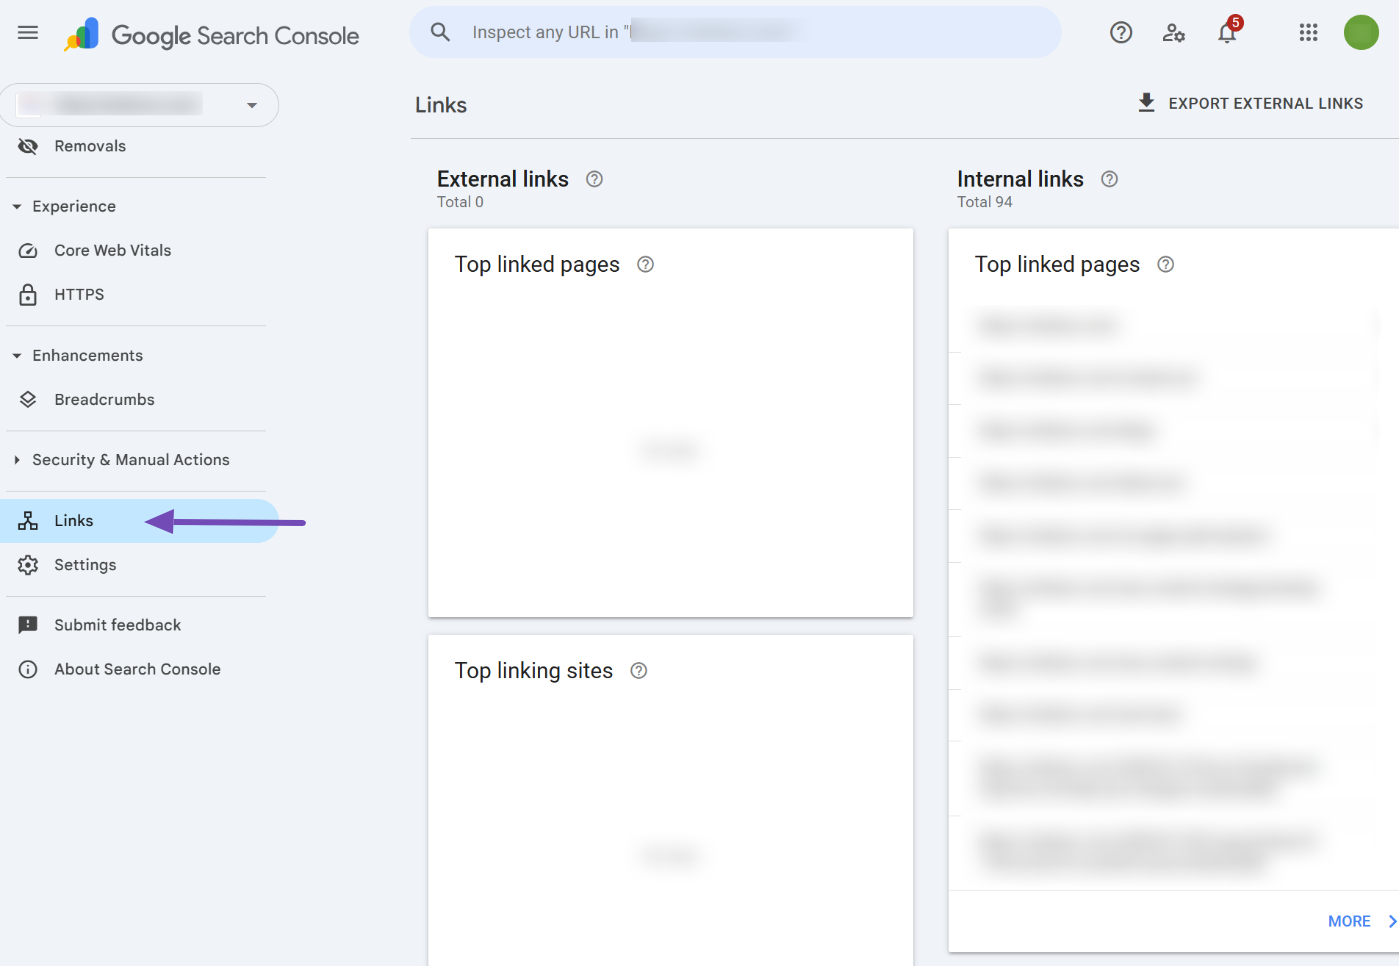Click the export download arrow icon
The width and height of the screenshot is (1399, 966).
pyautogui.click(x=1147, y=102)
